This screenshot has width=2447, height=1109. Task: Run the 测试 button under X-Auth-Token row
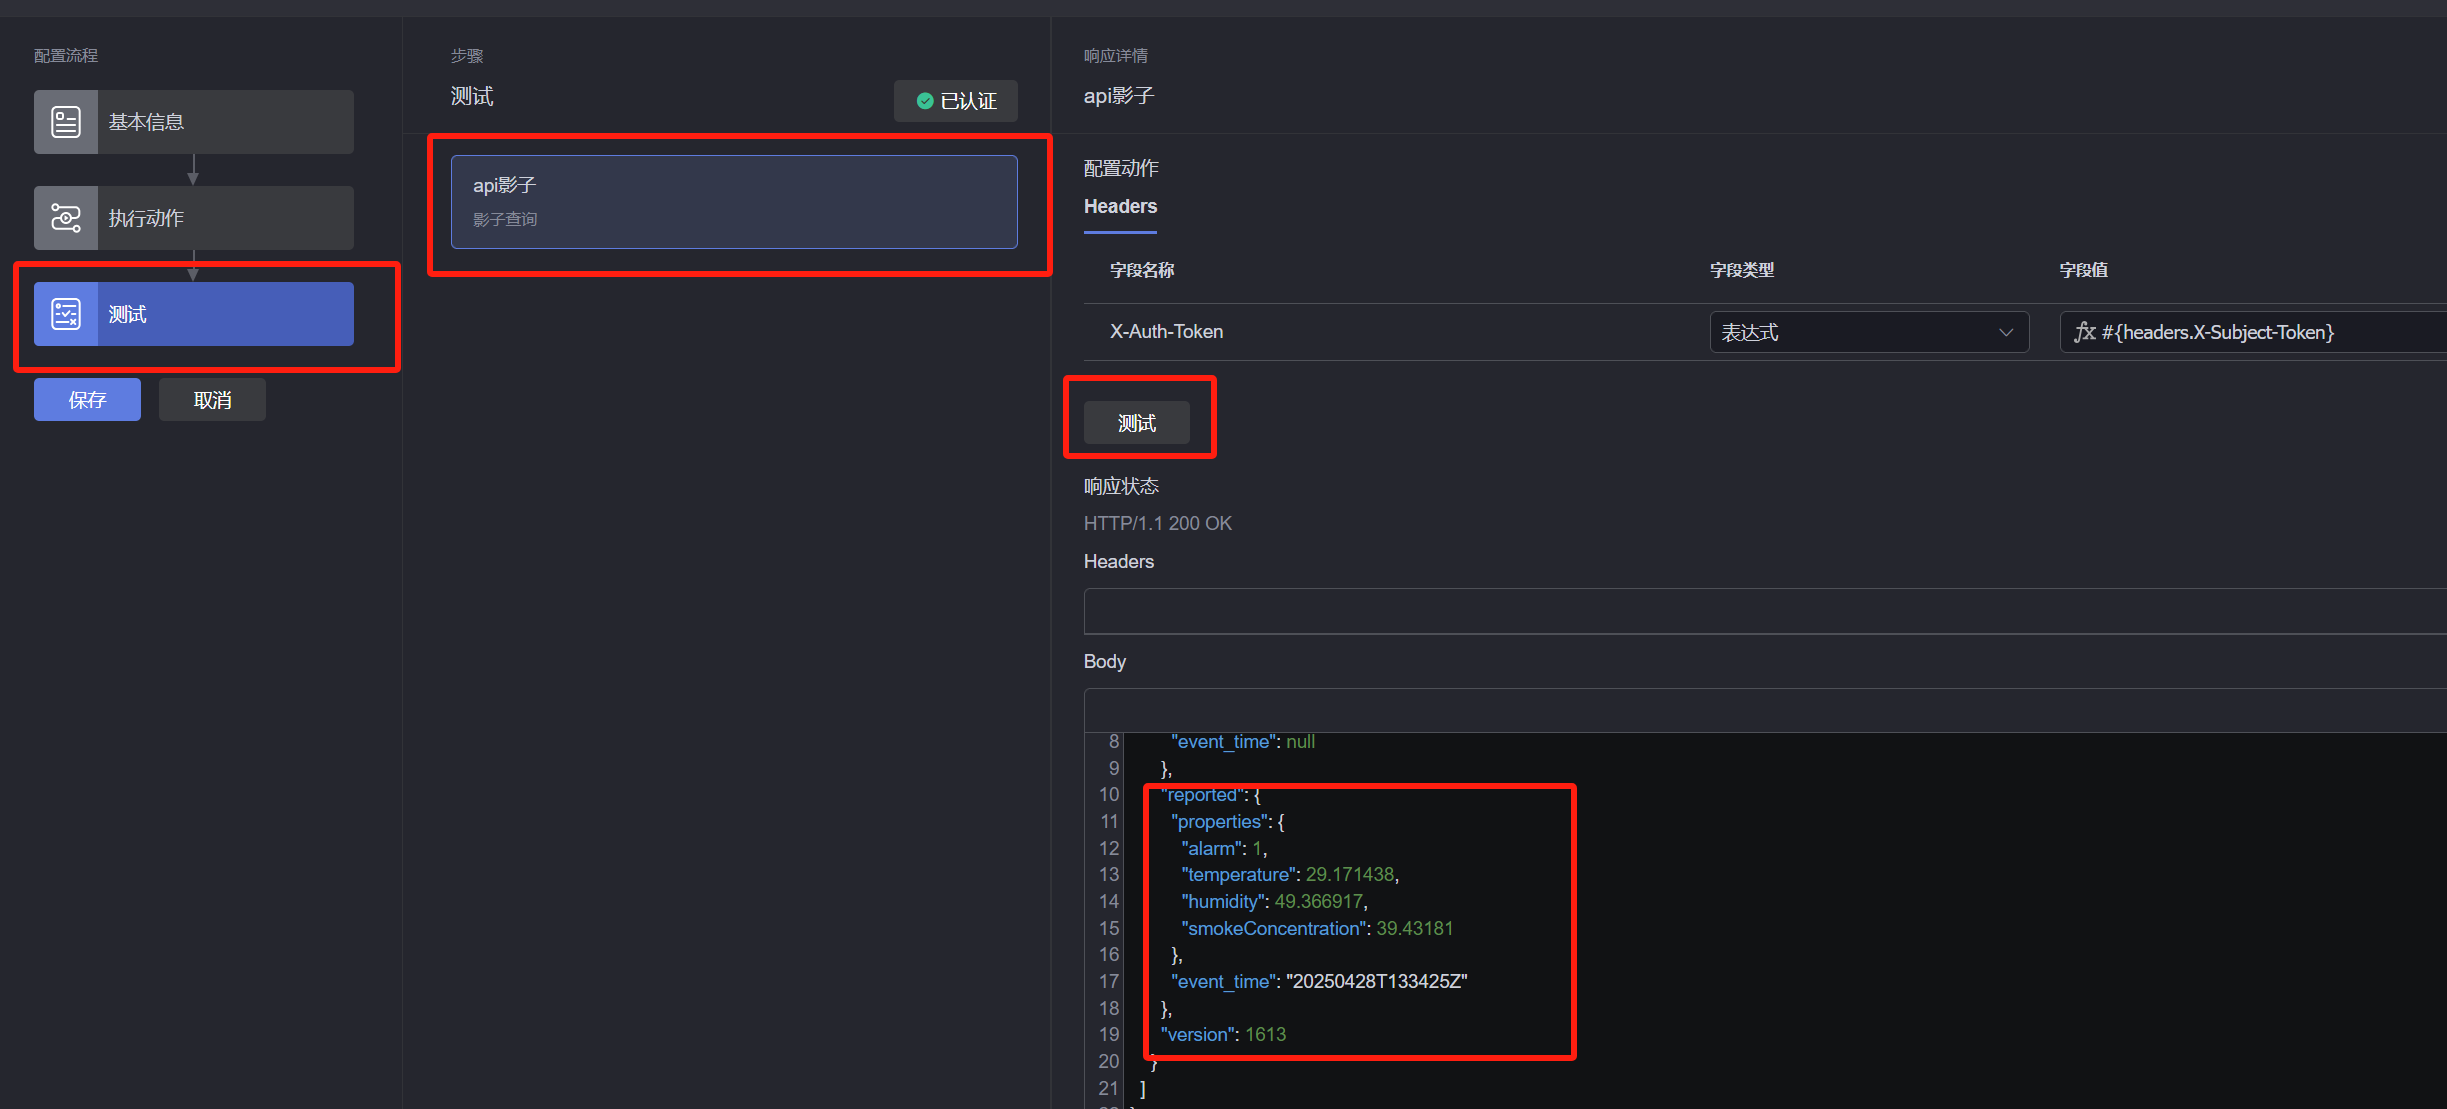[x=1137, y=423]
